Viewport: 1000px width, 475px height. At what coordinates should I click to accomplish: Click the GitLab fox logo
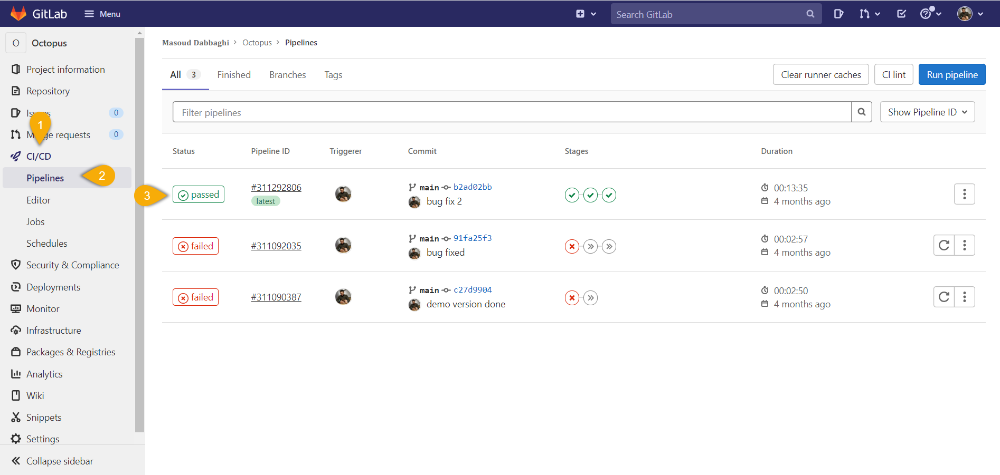(x=18, y=13)
